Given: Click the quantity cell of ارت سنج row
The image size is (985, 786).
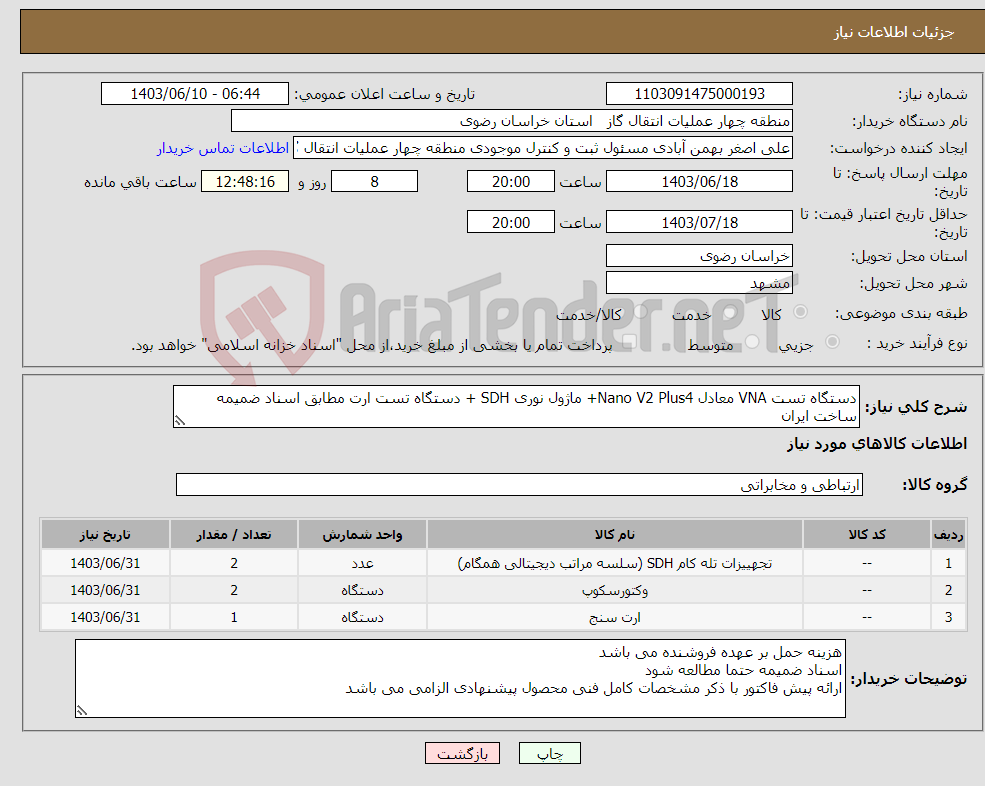Looking at the screenshot, I should click(234, 617).
